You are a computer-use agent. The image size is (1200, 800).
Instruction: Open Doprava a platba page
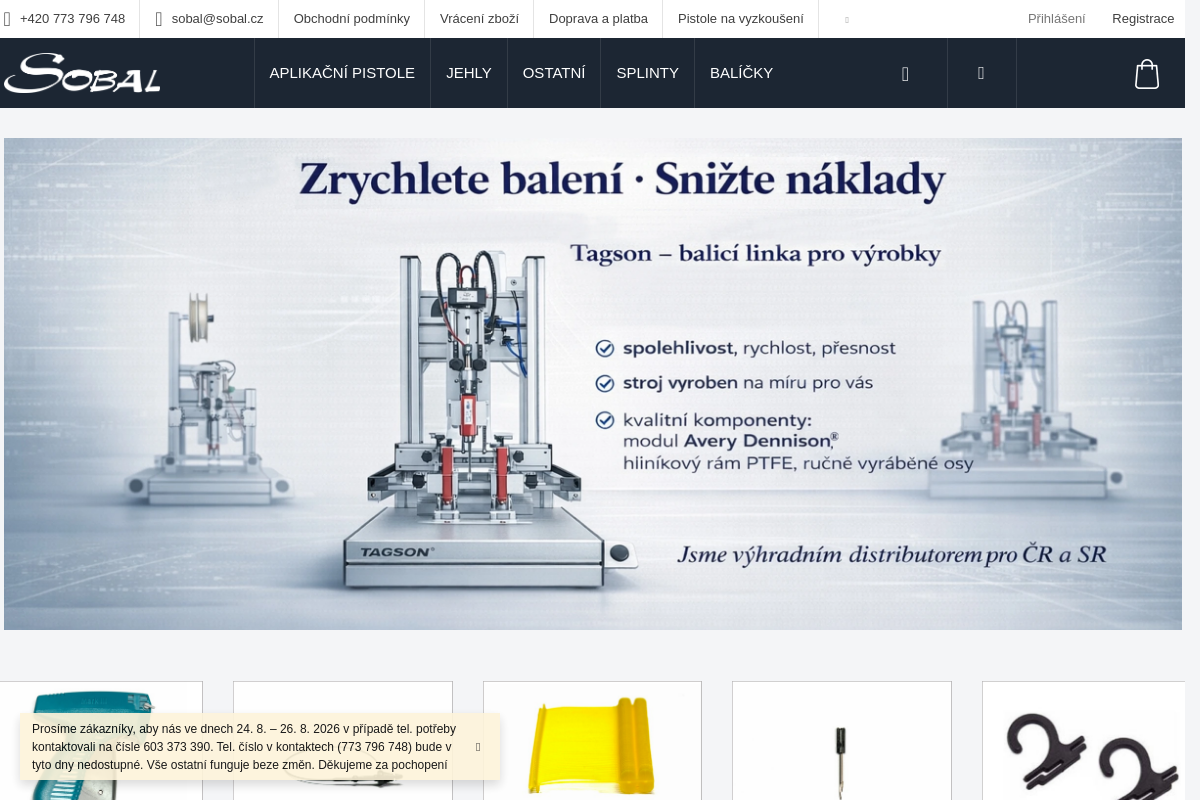598,19
